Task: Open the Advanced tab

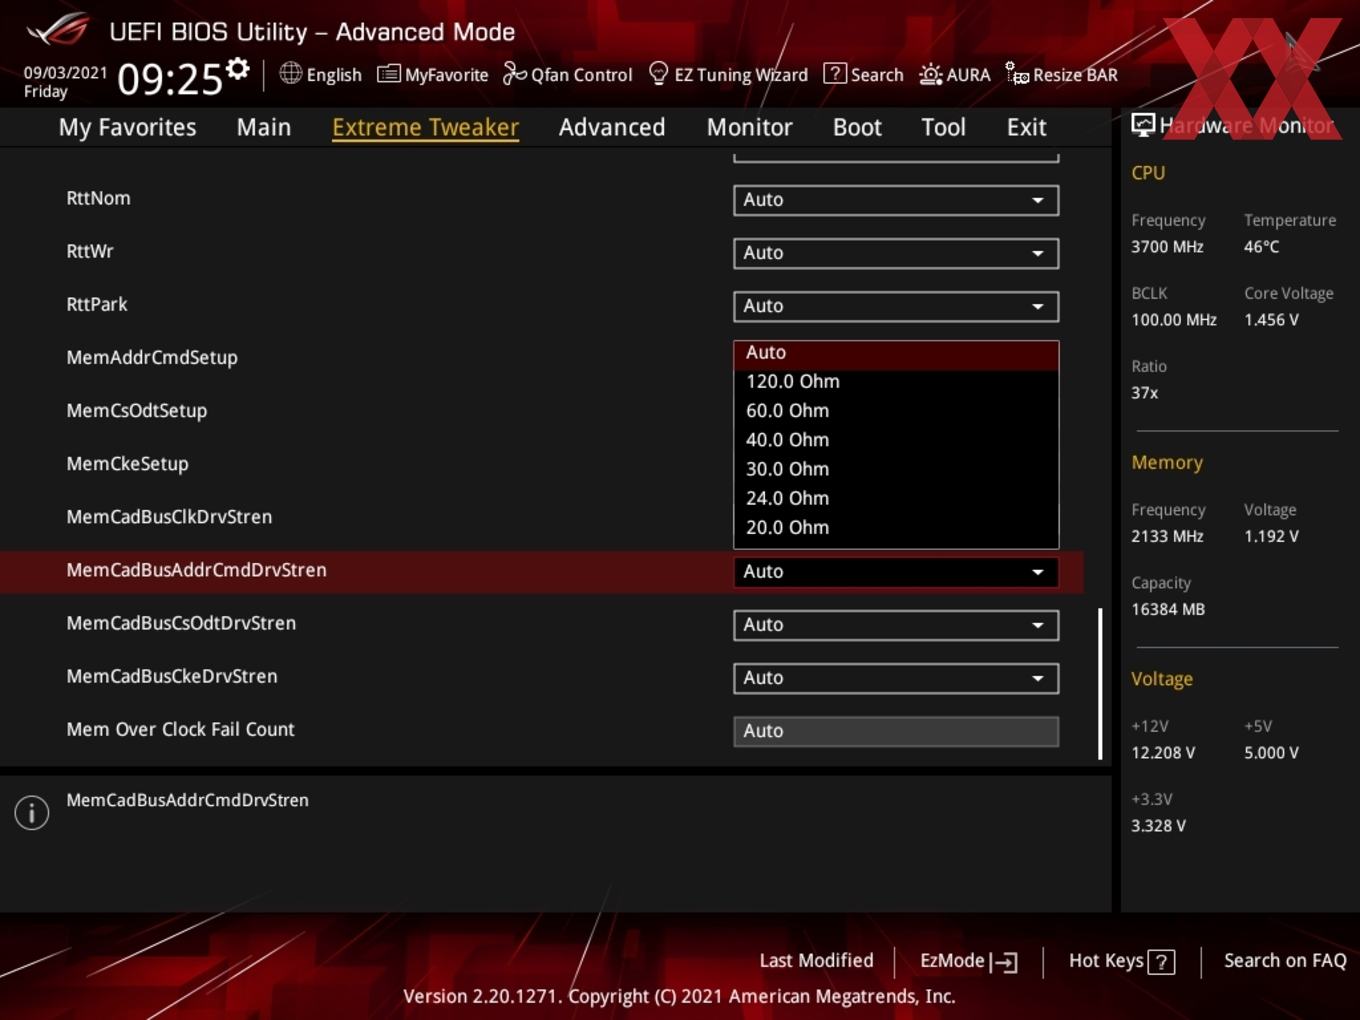Action: point(612,127)
